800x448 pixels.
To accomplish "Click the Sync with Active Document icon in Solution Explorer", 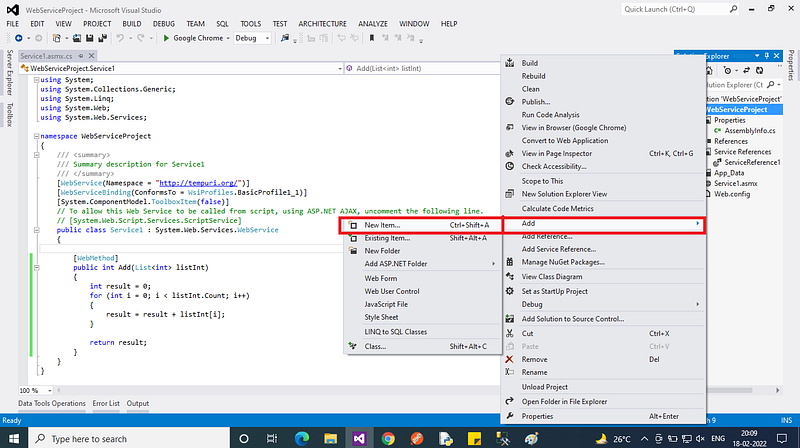I will coord(746,70).
